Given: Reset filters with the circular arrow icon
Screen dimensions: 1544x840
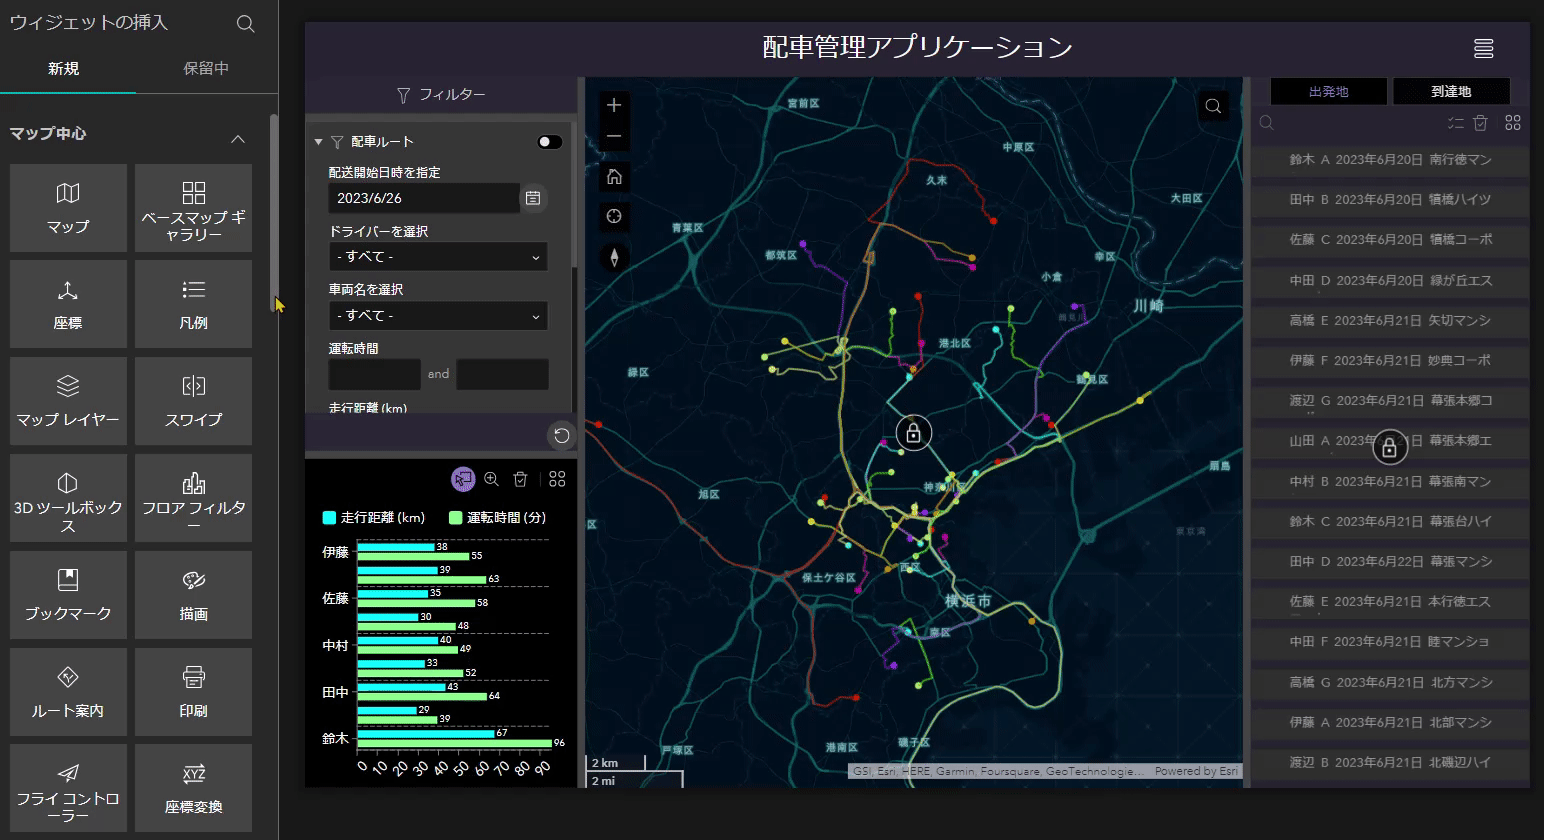Looking at the screenshot, I should [x=561, y=435].
